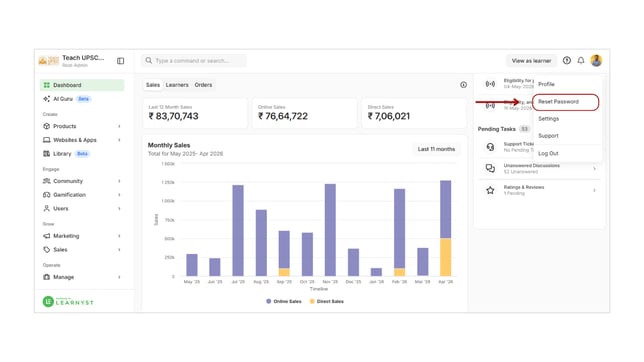Click the Unanswered Discussions chat icon
The width and height of the screenshot is (644, 362).
490,168
